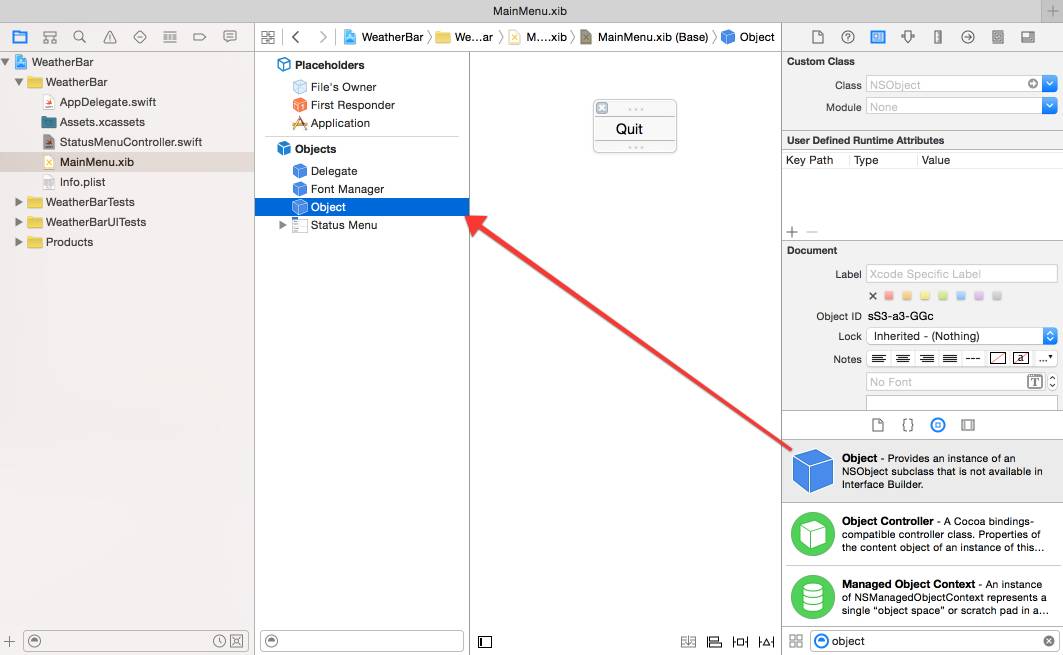Show the Quick Help inspector
1063x655 pixels.
(847, 37)
